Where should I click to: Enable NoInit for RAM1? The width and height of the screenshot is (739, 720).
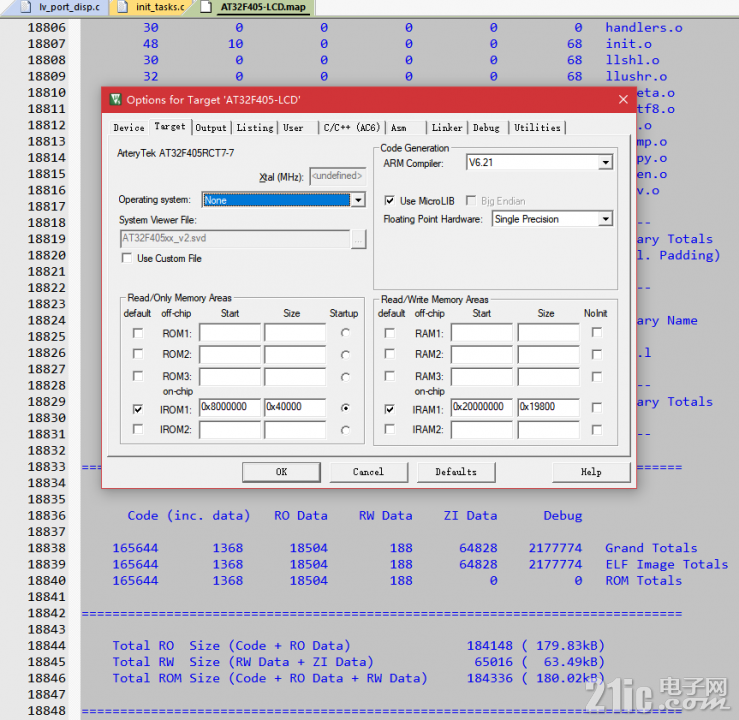597,332
